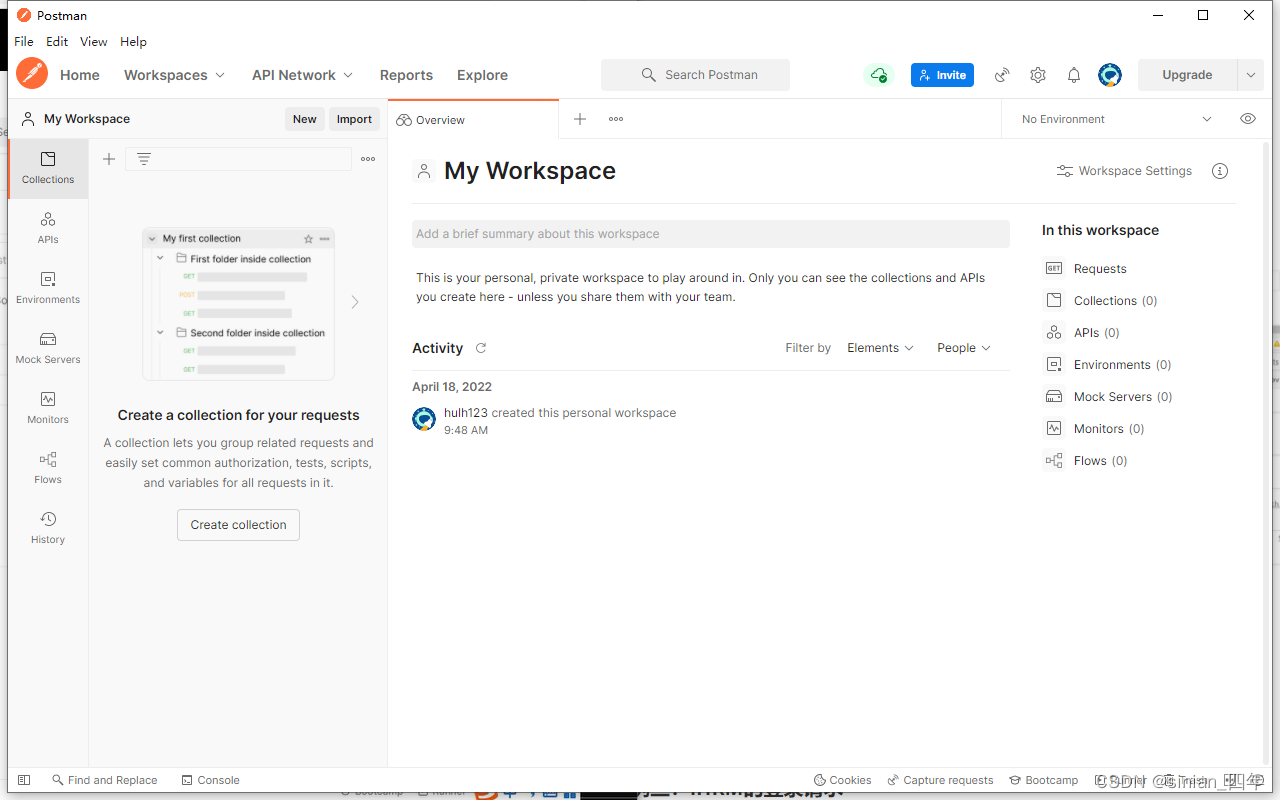Open APIs (0) in workspace list
Screen dimensions: 1280x800
(x=1082, y=333)
